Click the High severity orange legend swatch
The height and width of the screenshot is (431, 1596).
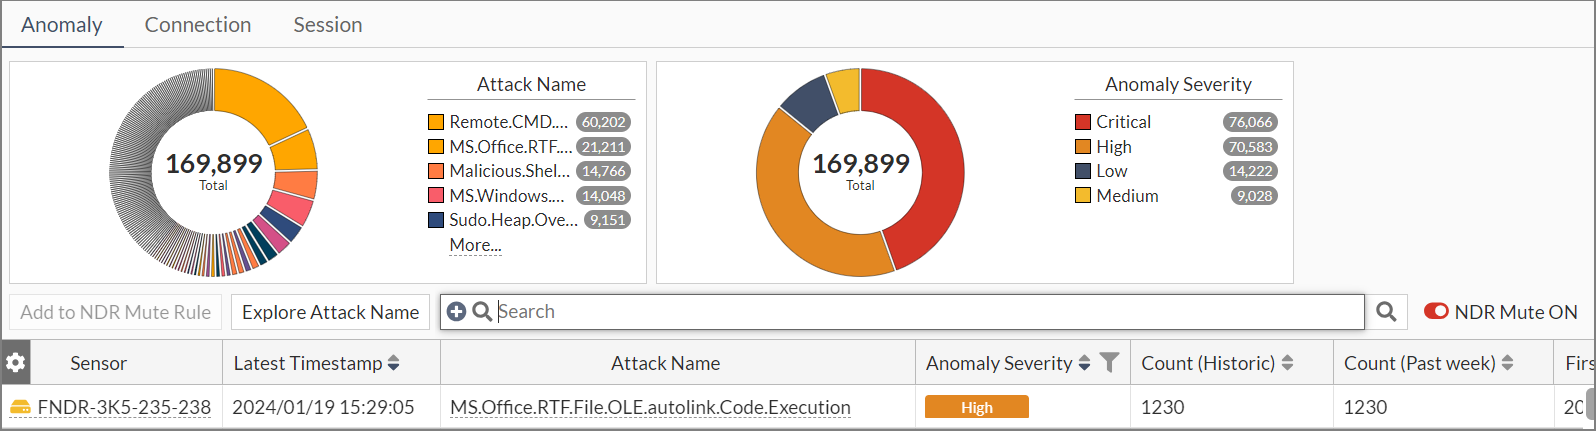(x=1083, y=147)
